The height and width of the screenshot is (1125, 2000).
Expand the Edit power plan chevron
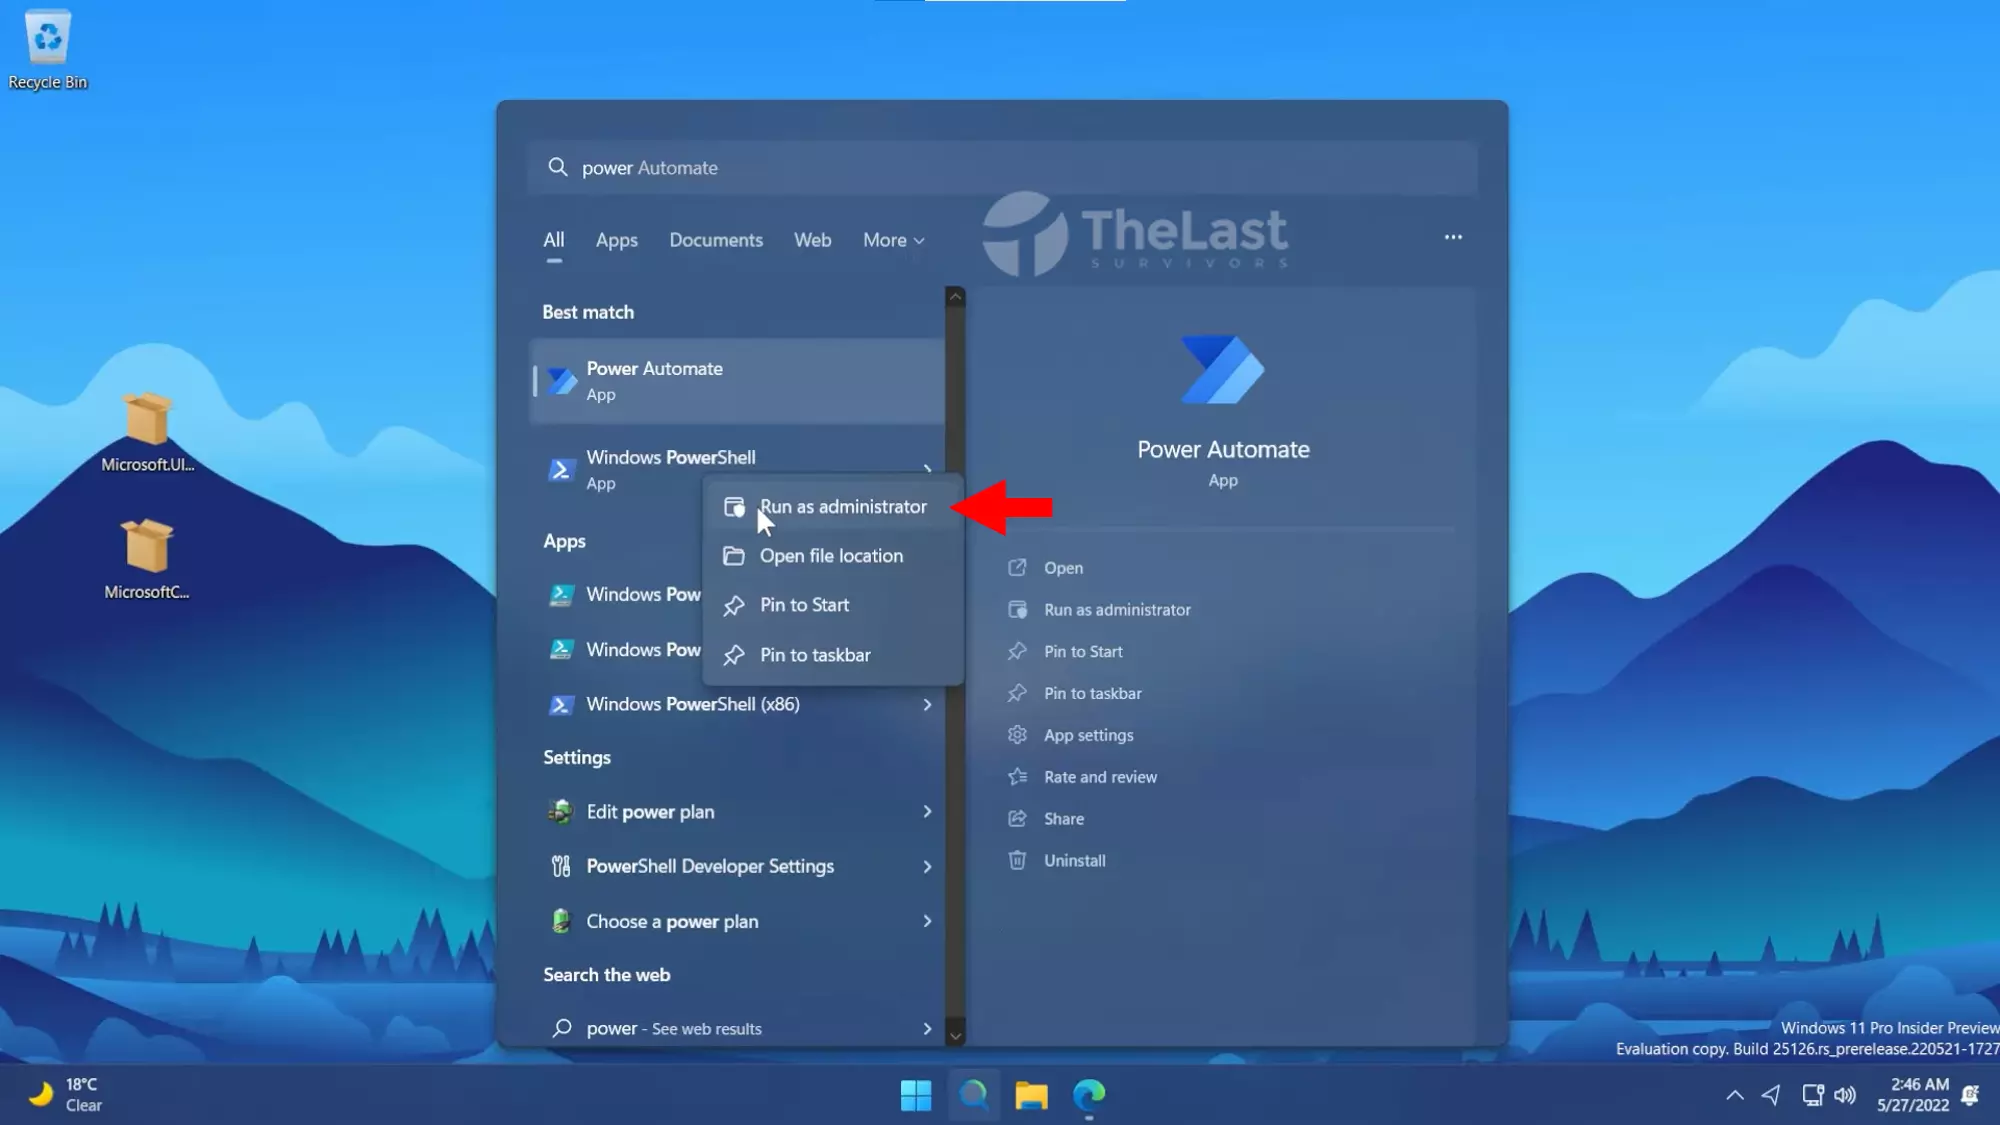point(927,811)
